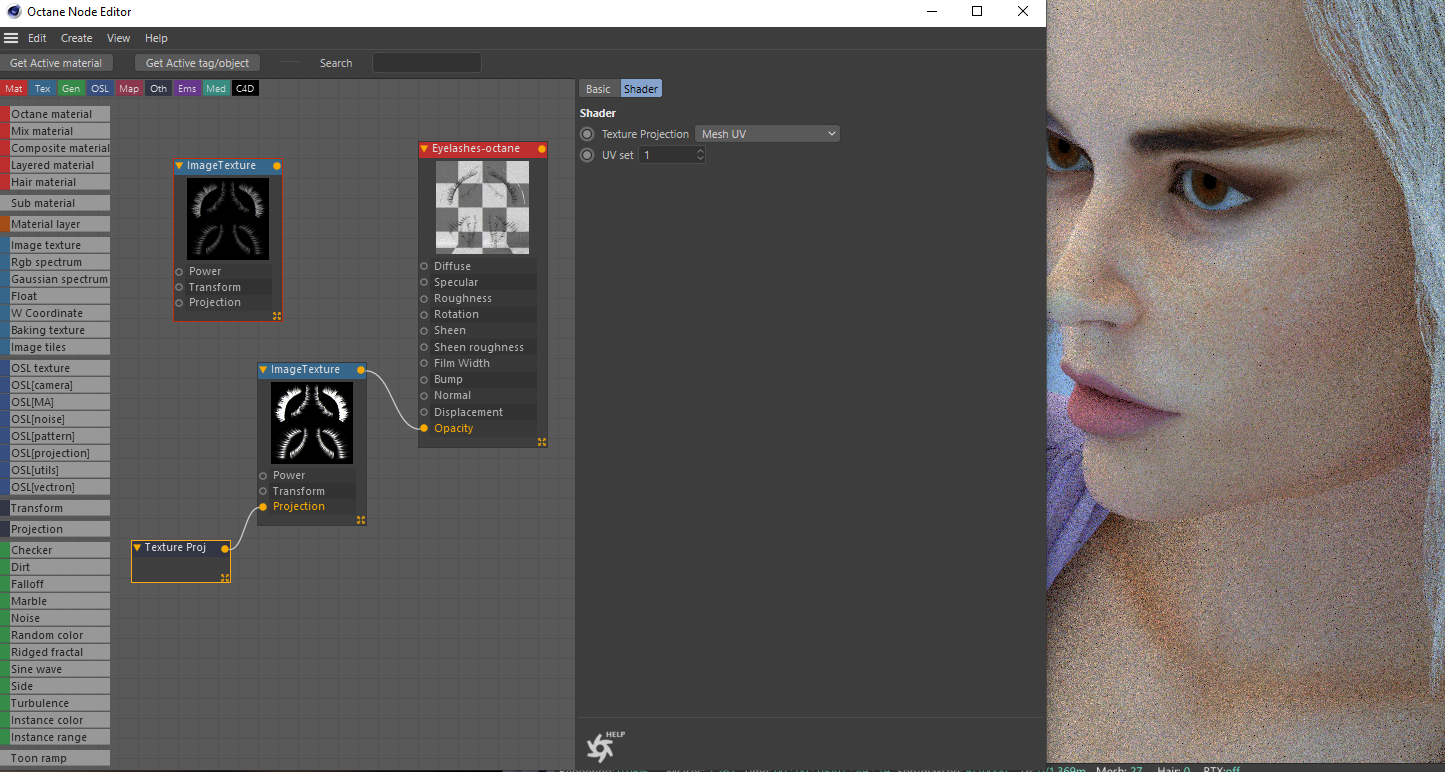Click the Octane help logo icon

[603, 746]
